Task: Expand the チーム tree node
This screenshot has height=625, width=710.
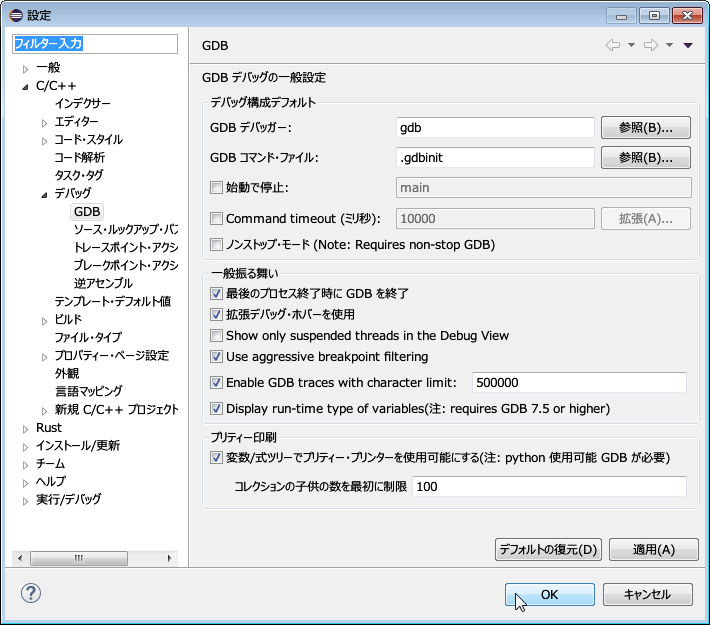Action: [25, 465]
